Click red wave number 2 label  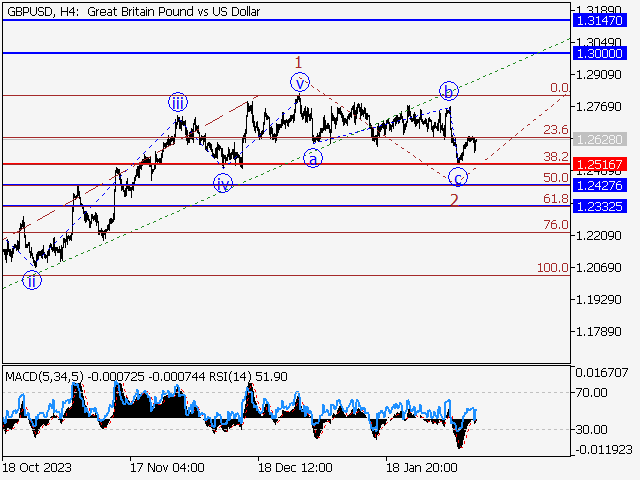[454, 200]
